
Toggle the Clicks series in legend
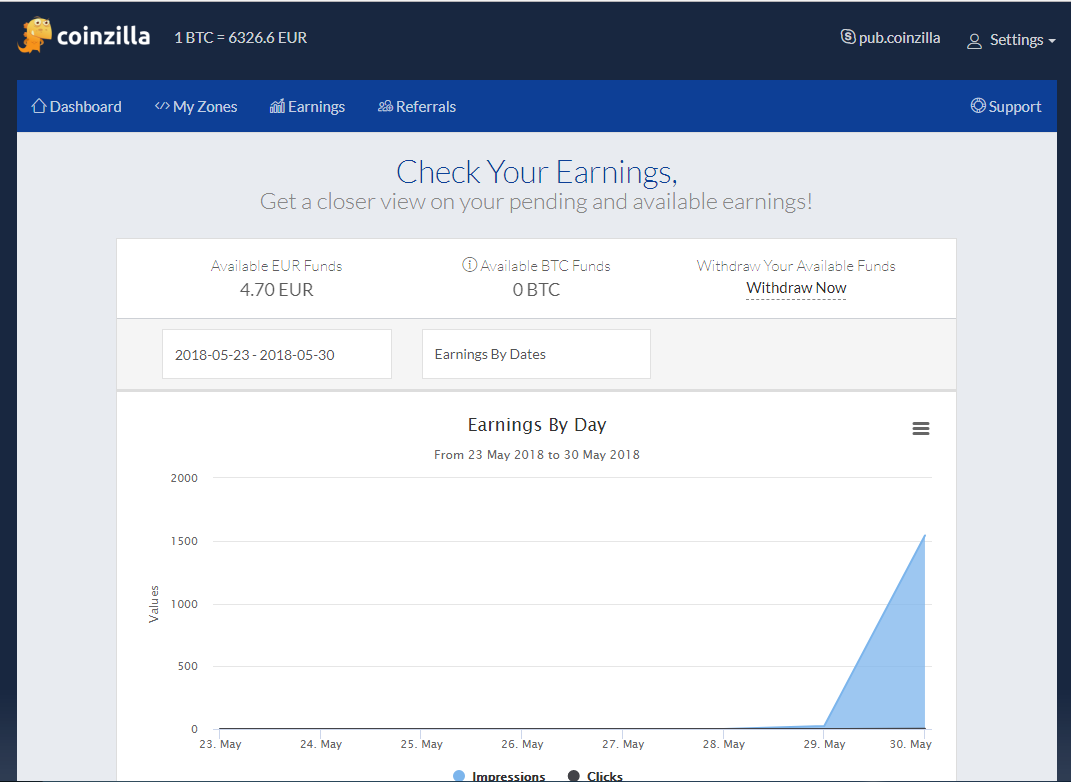tap(596, 776)
